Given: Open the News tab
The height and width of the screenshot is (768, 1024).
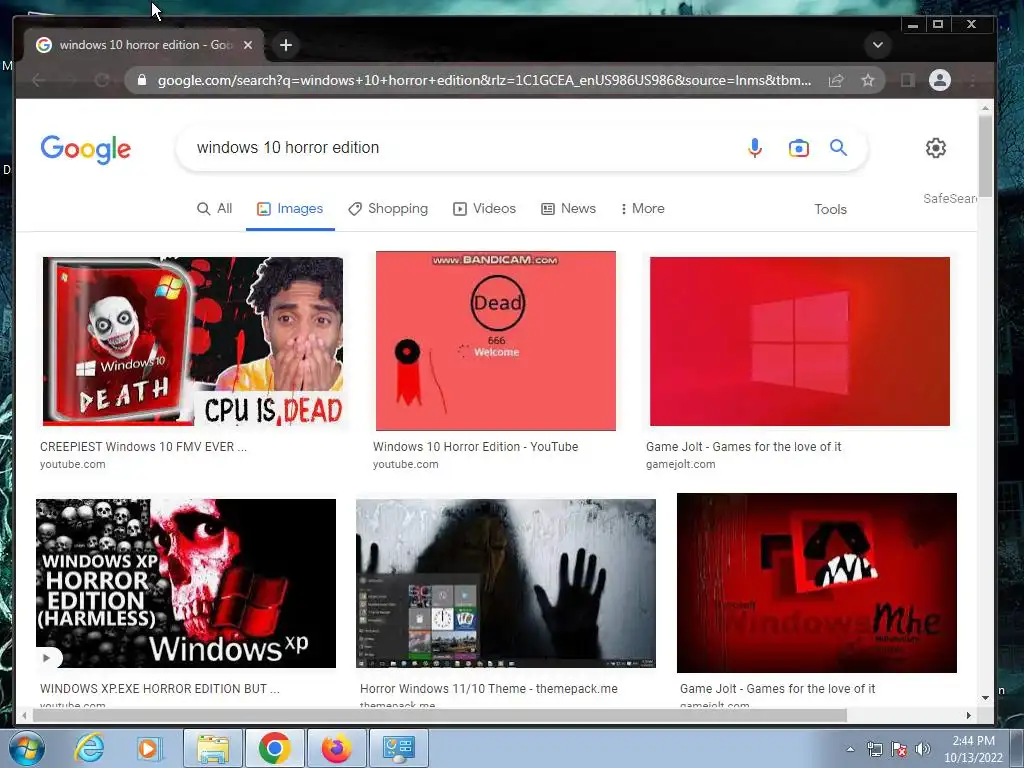Looking at the screenshot, I should (569, 208).
